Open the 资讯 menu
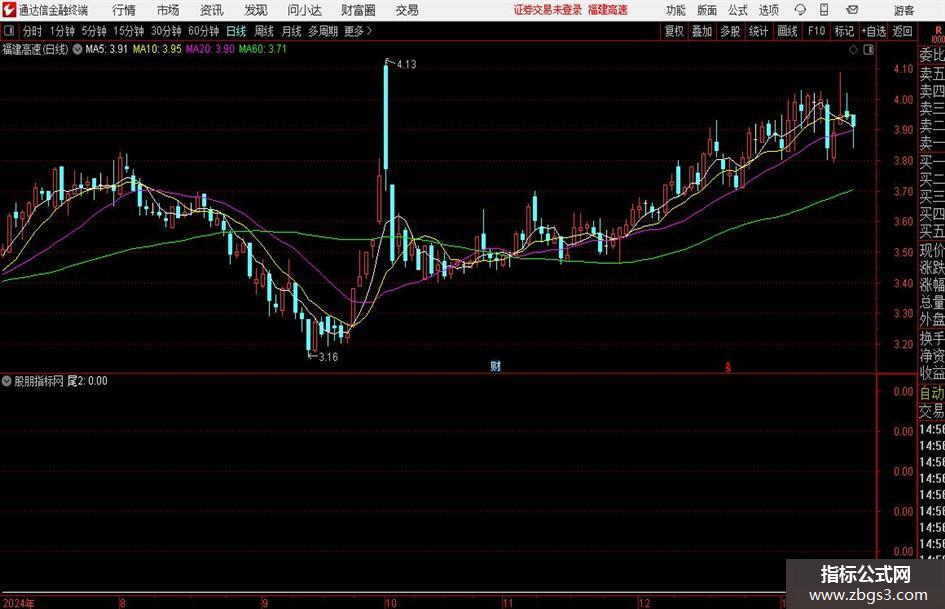 tap(212, 10)
